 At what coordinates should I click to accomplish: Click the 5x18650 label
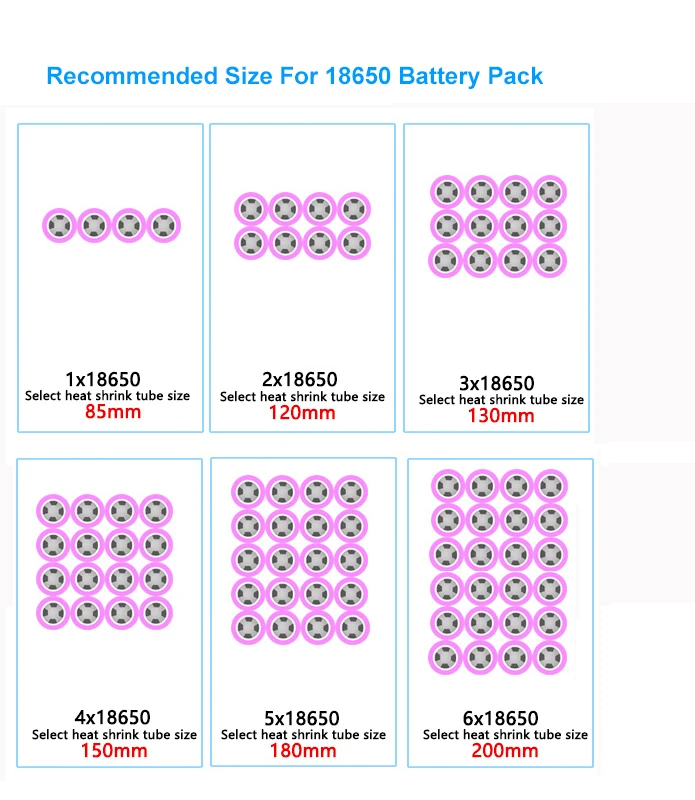pos(302,719)
